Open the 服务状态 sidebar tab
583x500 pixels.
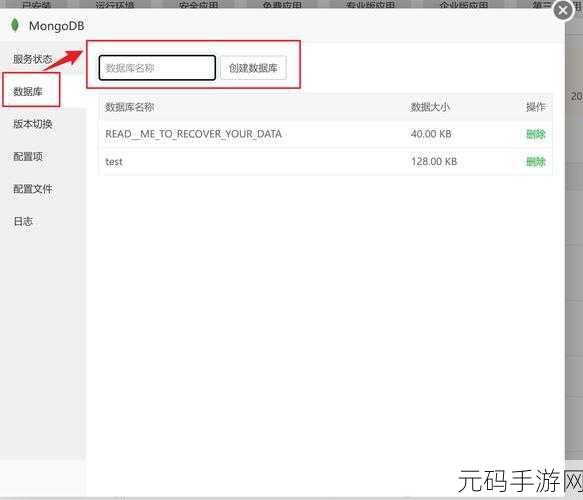point(32,59)
